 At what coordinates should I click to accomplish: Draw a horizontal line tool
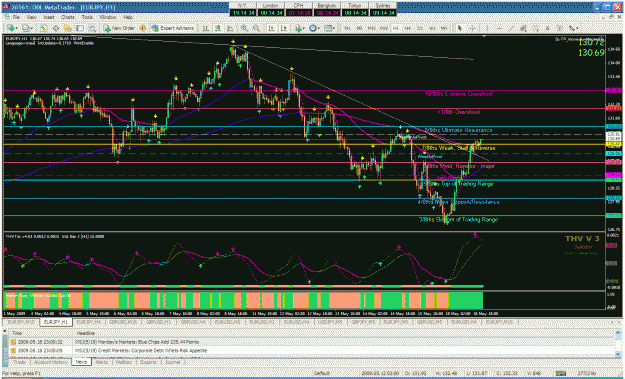tap(499, 28)
